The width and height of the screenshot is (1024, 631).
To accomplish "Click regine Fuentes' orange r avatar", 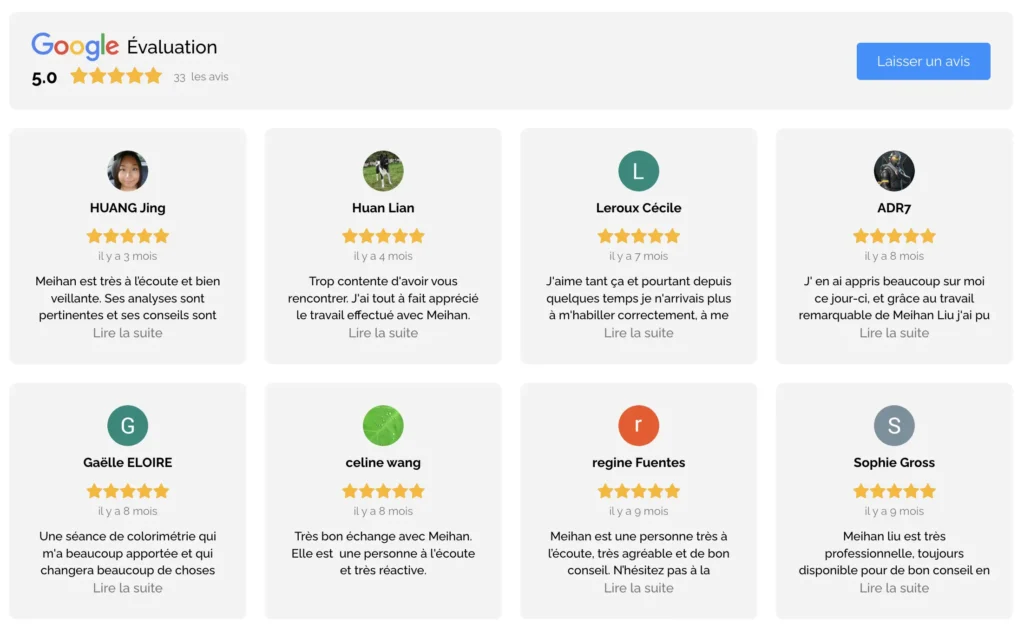I will click(639, 426).
